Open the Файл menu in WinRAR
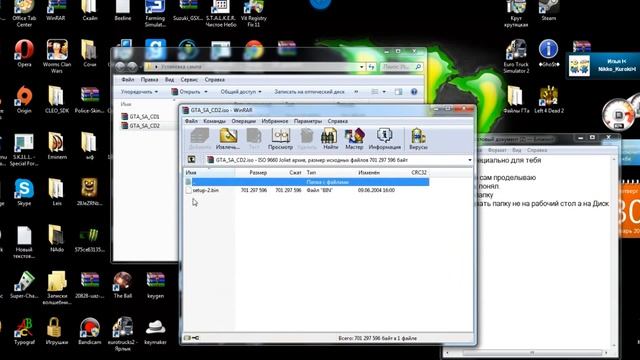 click(x=191, y=121)
